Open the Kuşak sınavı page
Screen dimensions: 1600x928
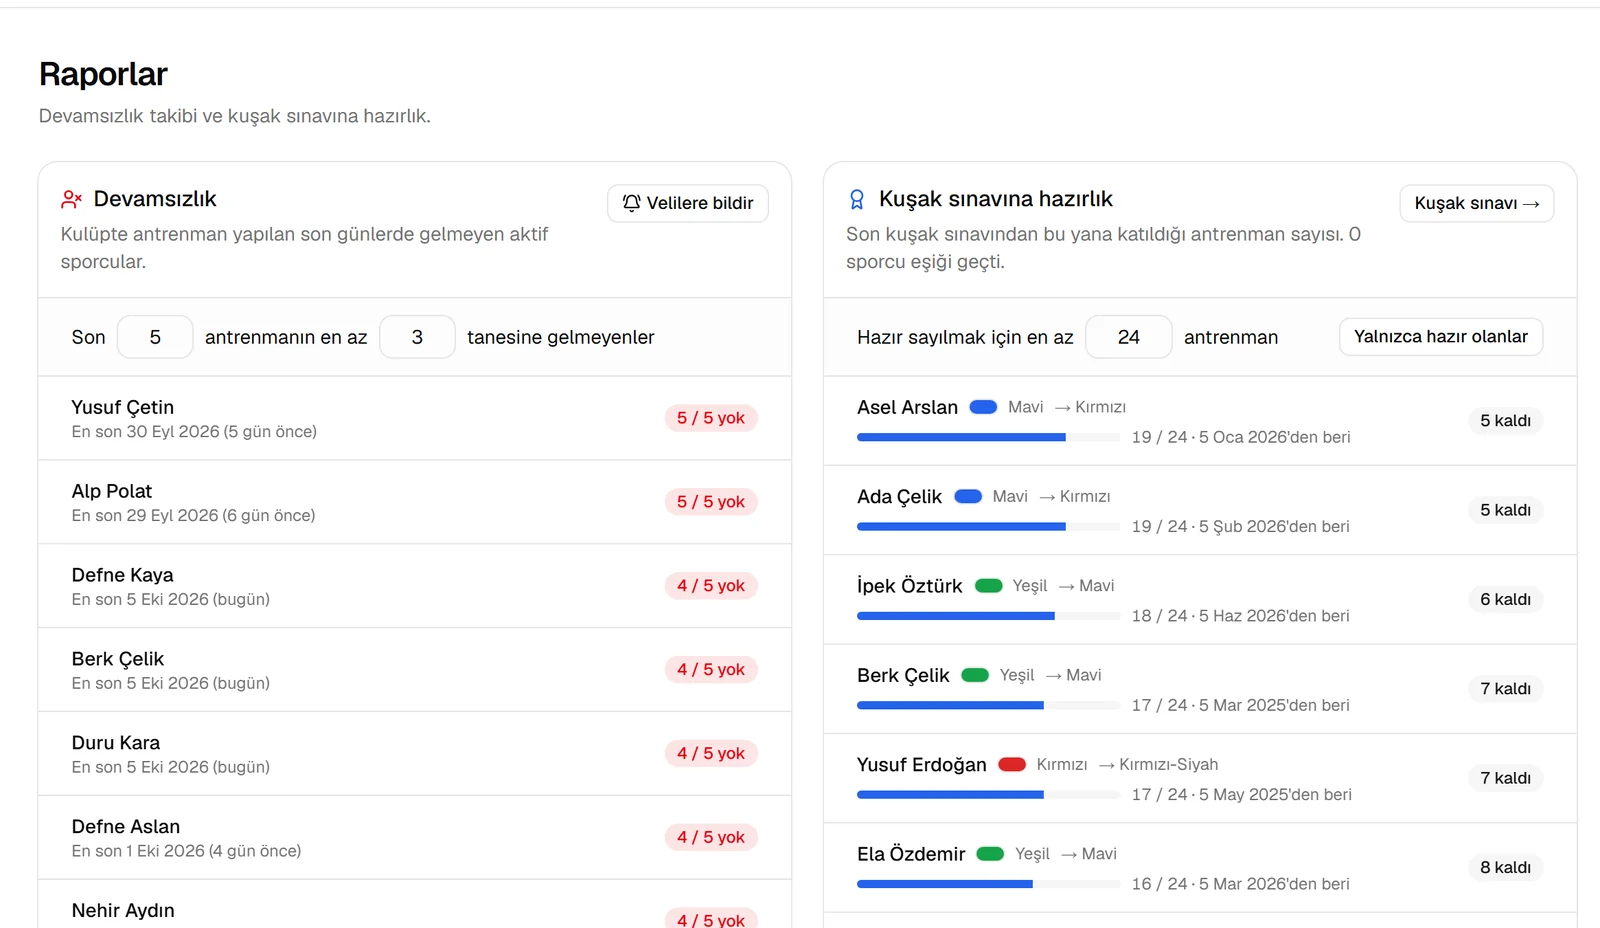click(x=1477, y=203)
